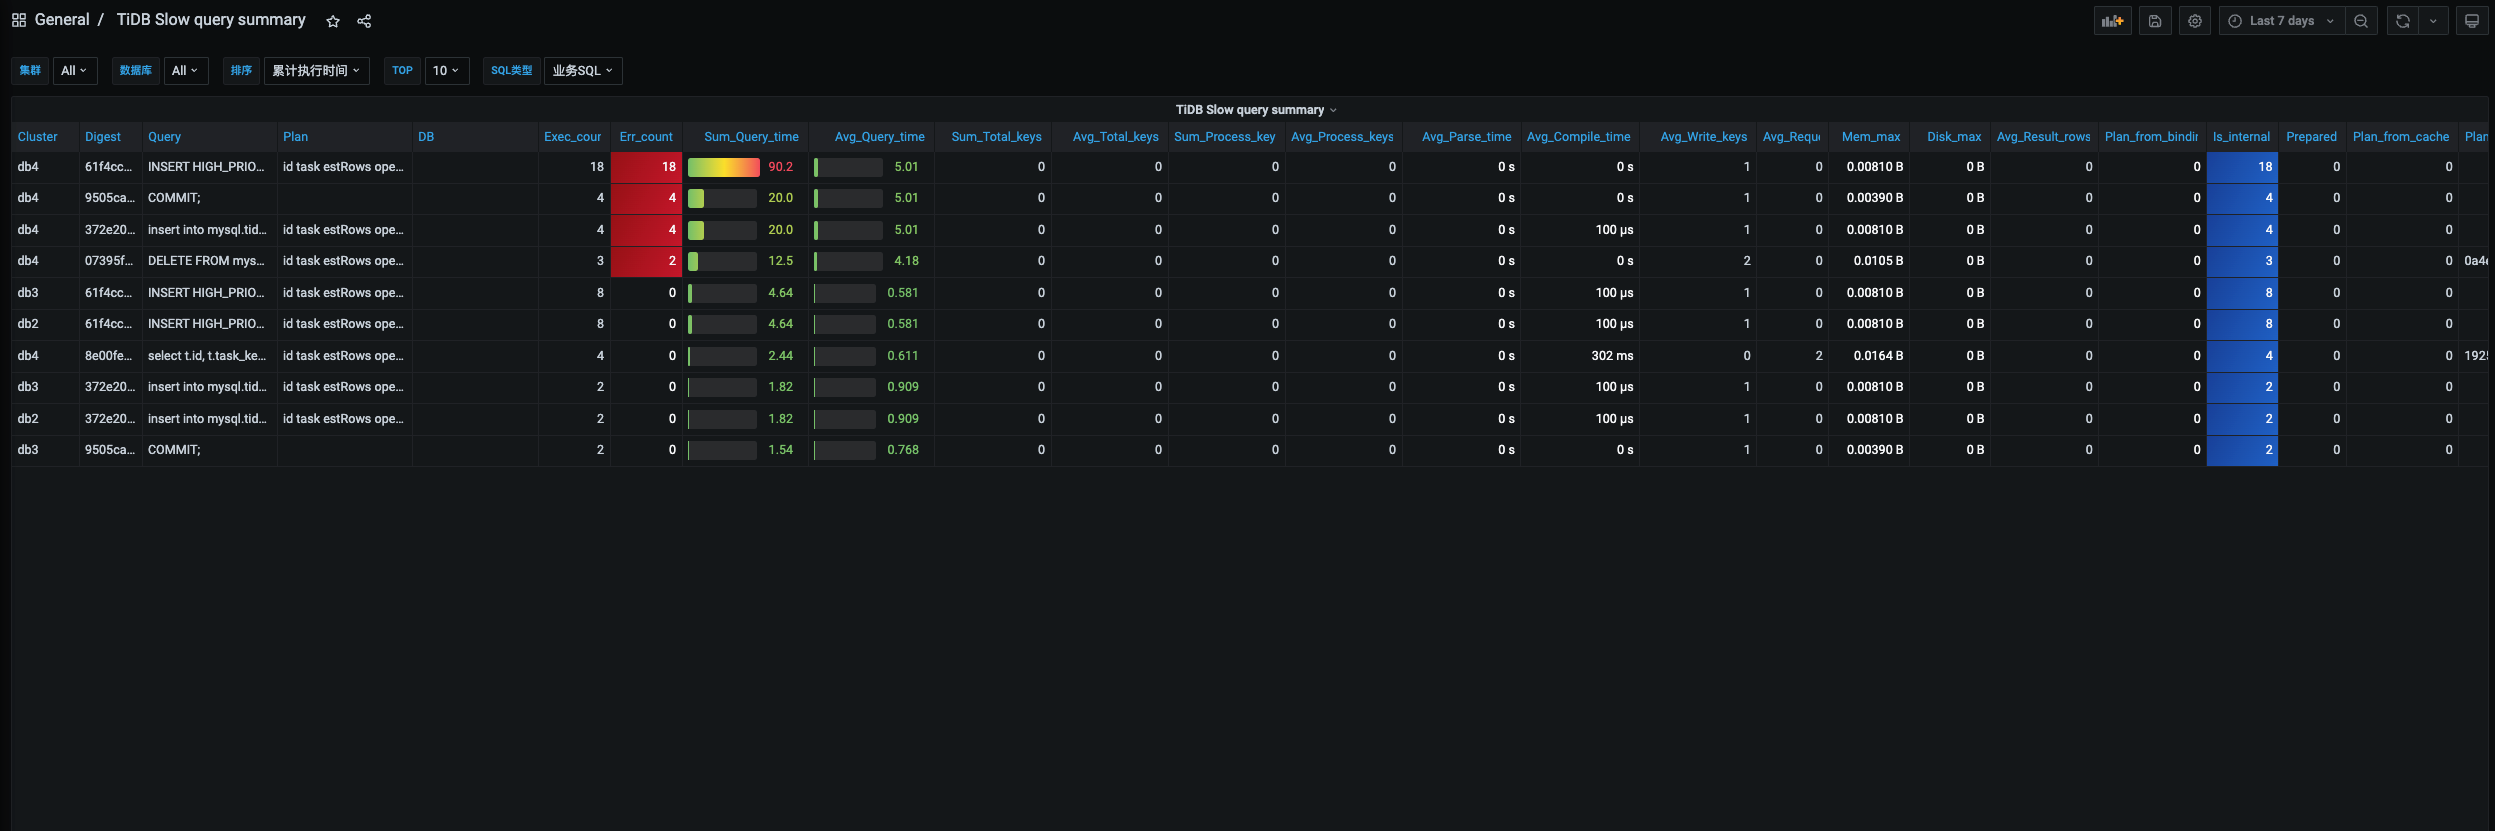Screen dimensions: 2495x831
Task: Expand the refresh interval dropdown arrow
Action: (2433, 21)
